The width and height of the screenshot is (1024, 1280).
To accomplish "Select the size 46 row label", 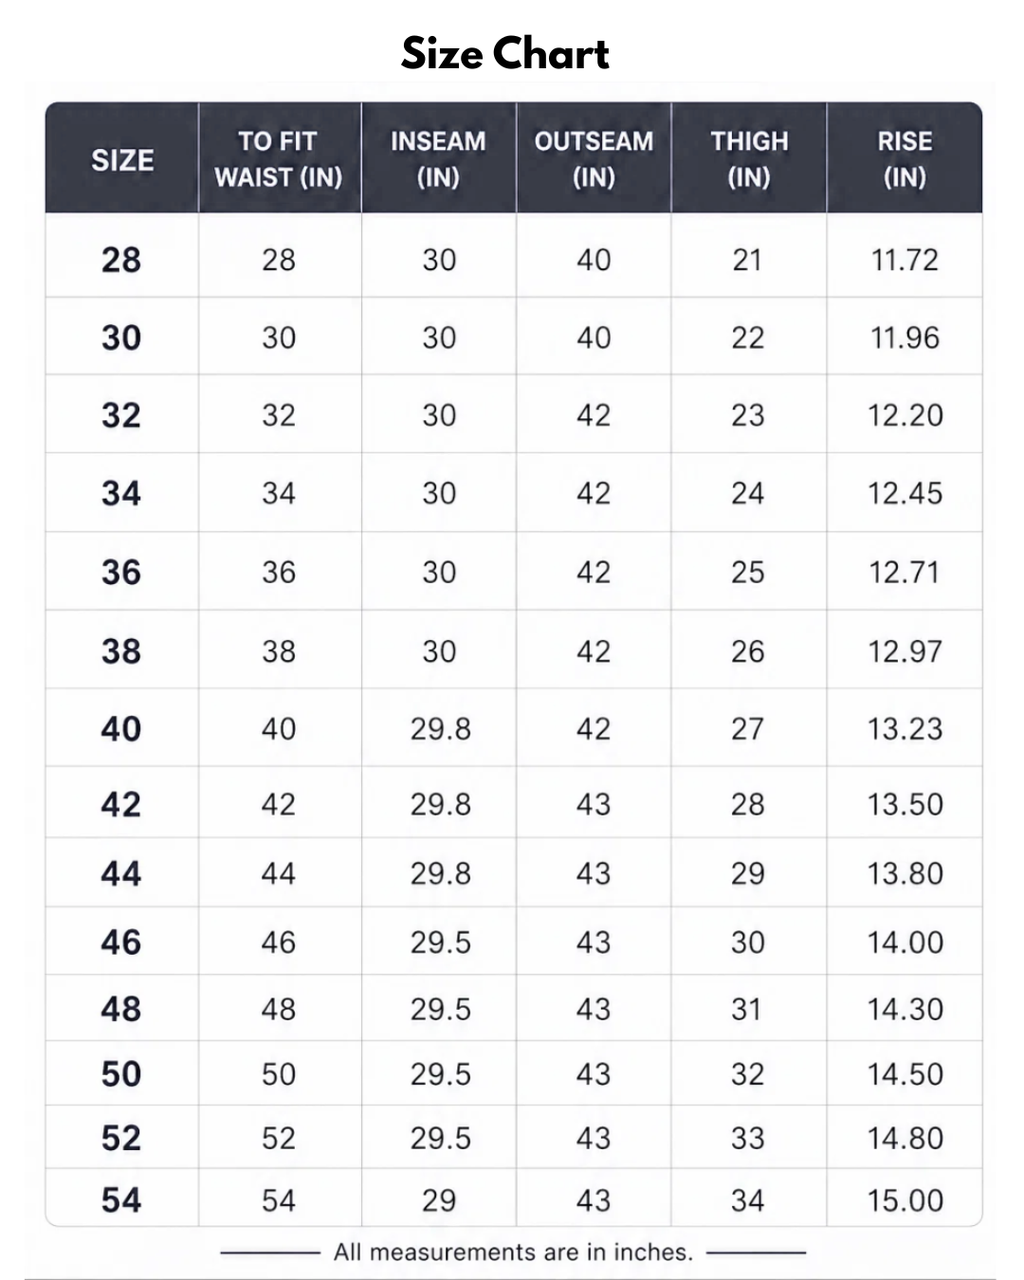I will click(121, 942).
